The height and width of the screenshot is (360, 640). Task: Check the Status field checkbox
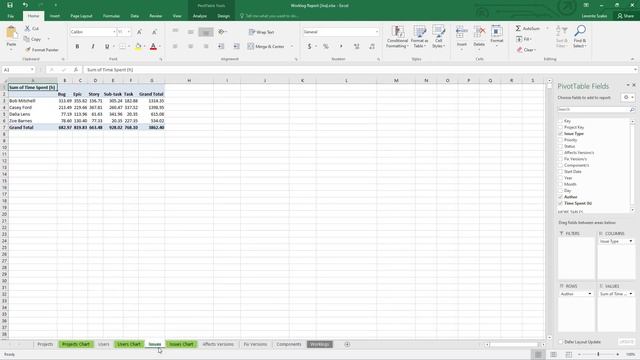[560, 146]
